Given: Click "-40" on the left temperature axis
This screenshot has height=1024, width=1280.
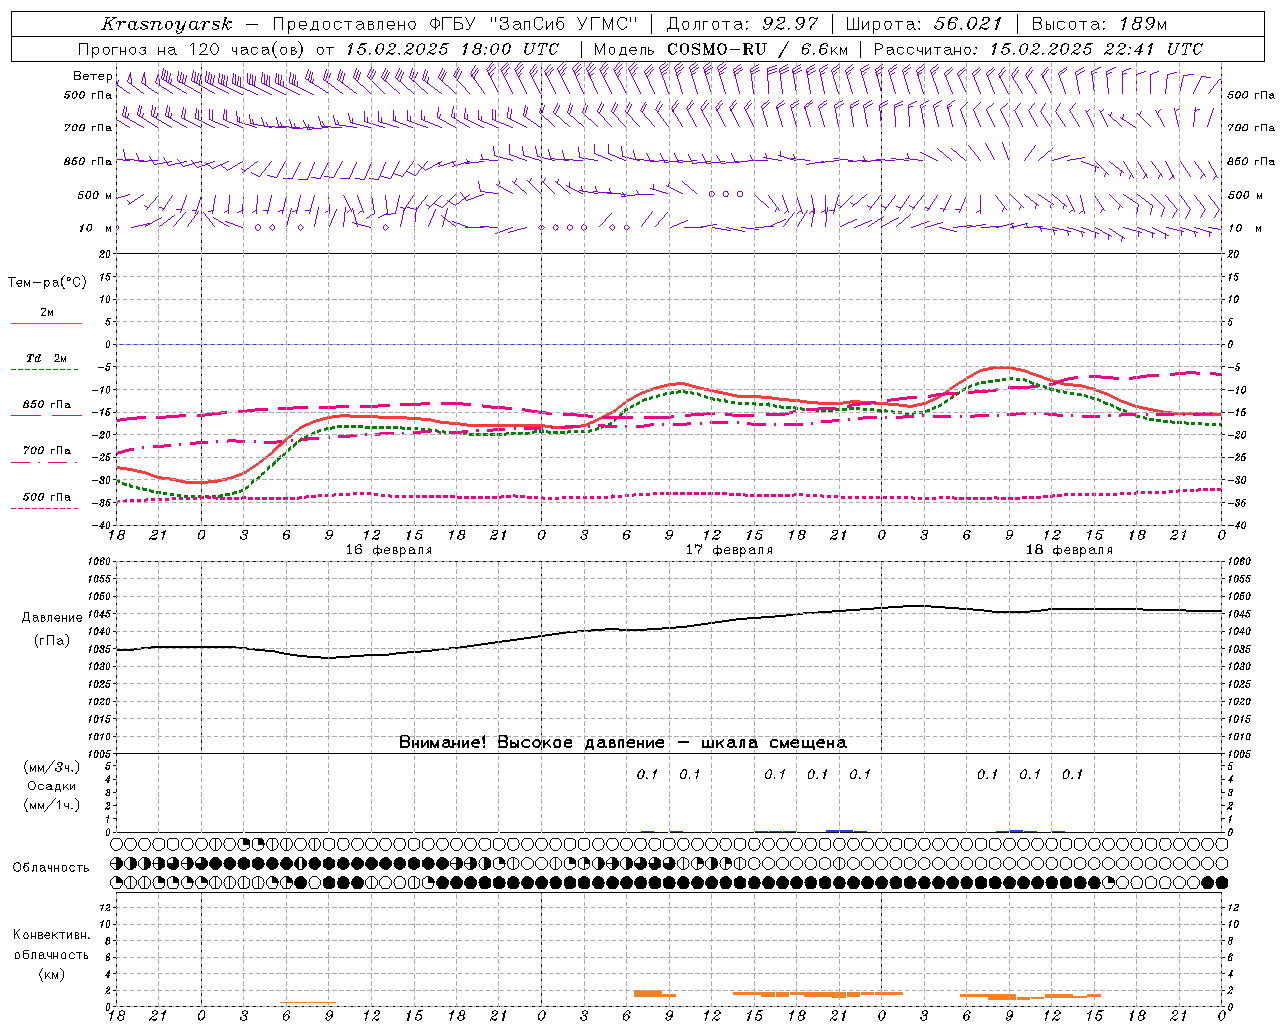Looking at the screenshot, I should pyautogui.click(x=103, y=525).
